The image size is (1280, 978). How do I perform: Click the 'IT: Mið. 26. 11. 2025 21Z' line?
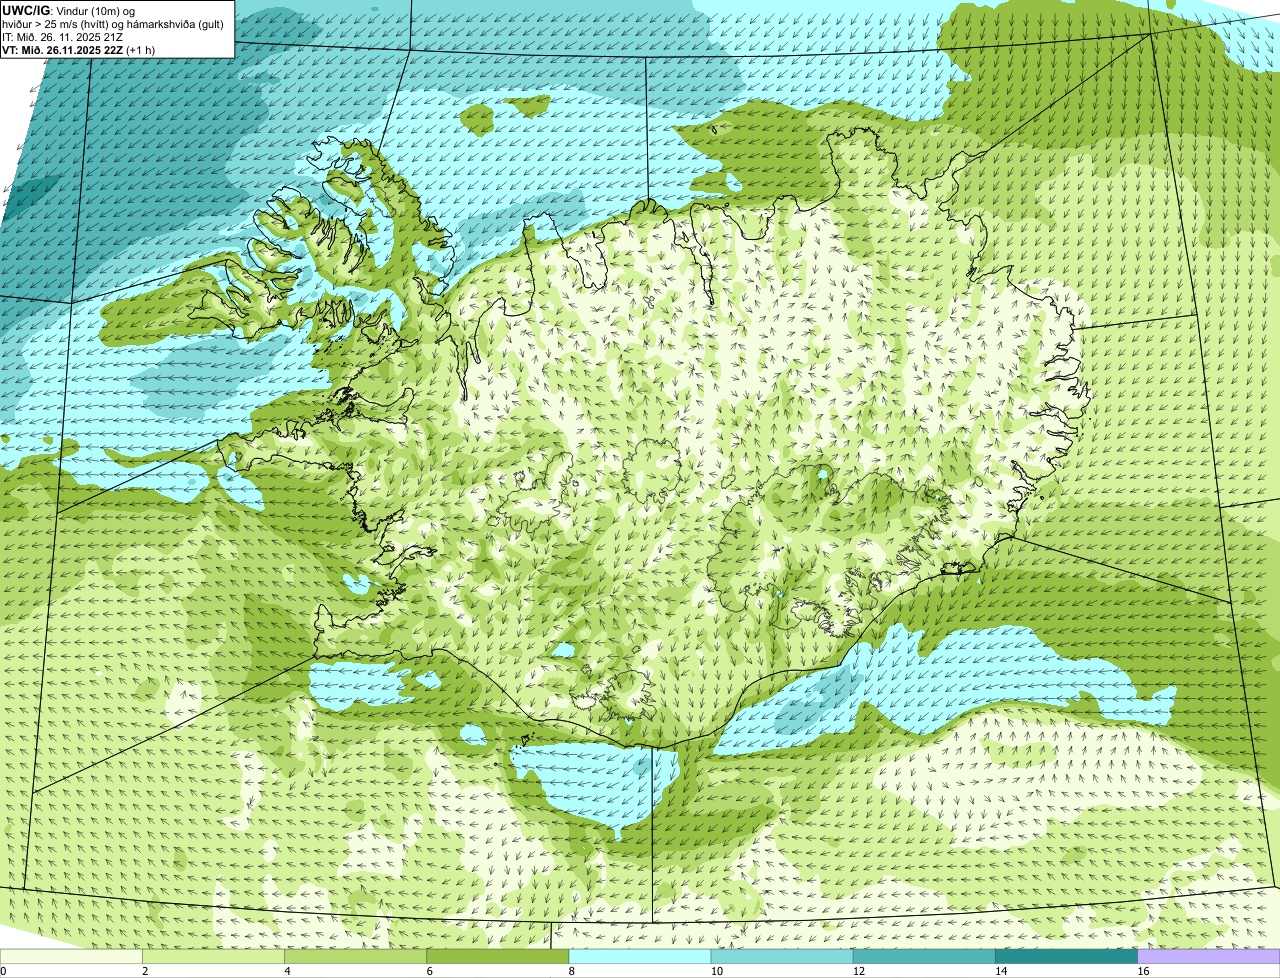pyautogui.click(x=63, y=37)
